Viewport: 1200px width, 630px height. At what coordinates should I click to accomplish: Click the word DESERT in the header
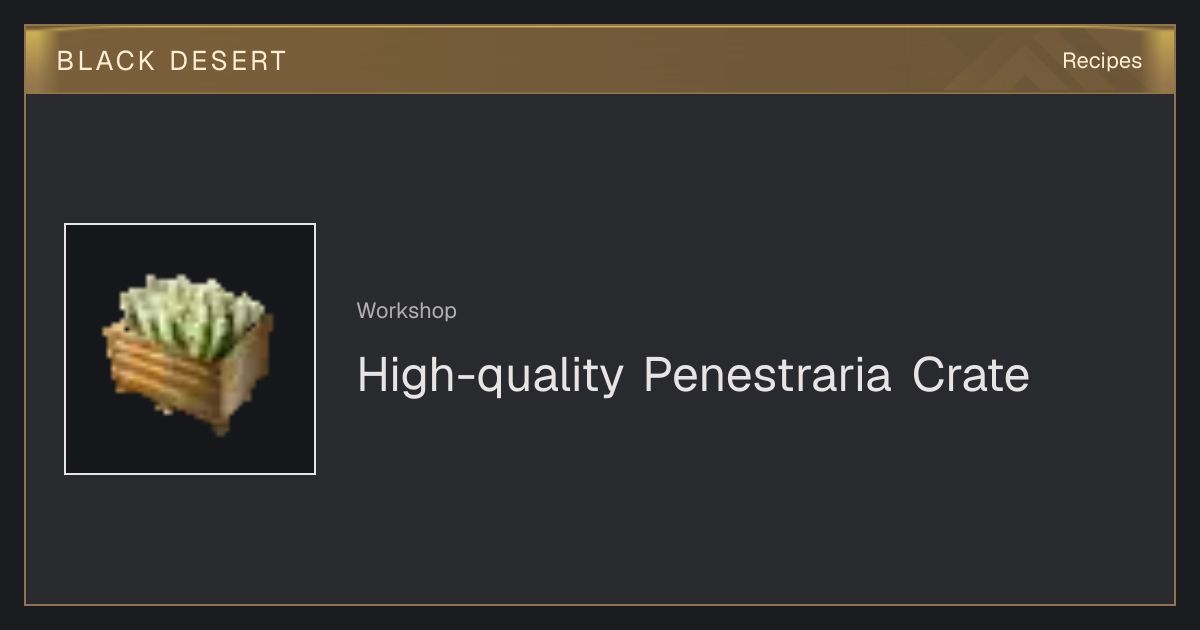tap(228, 61)
